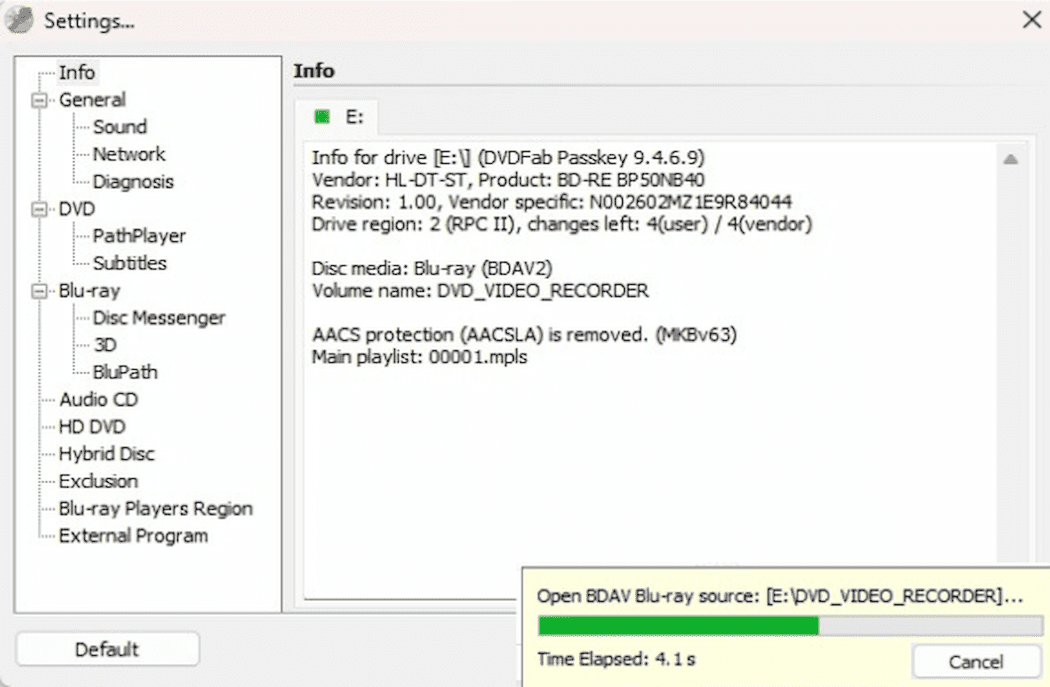Select the BluPath tree item
This screenshot has width=1050, height=687.
click(x=125, y=372)
